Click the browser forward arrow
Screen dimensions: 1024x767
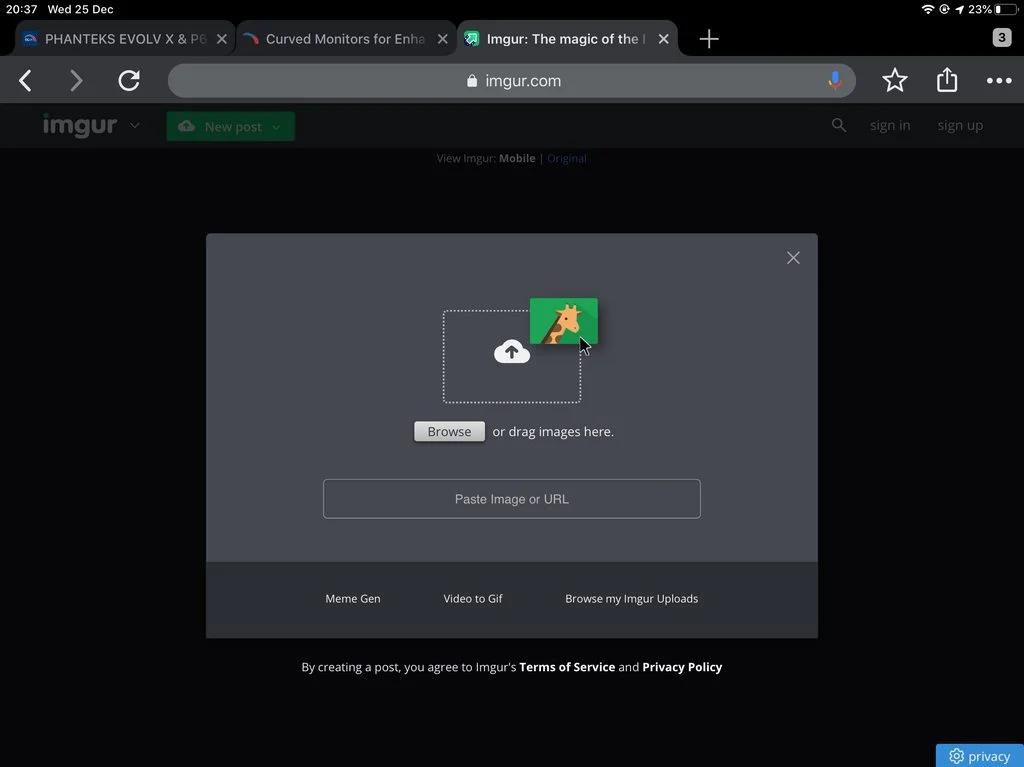(x=76, y=80)
